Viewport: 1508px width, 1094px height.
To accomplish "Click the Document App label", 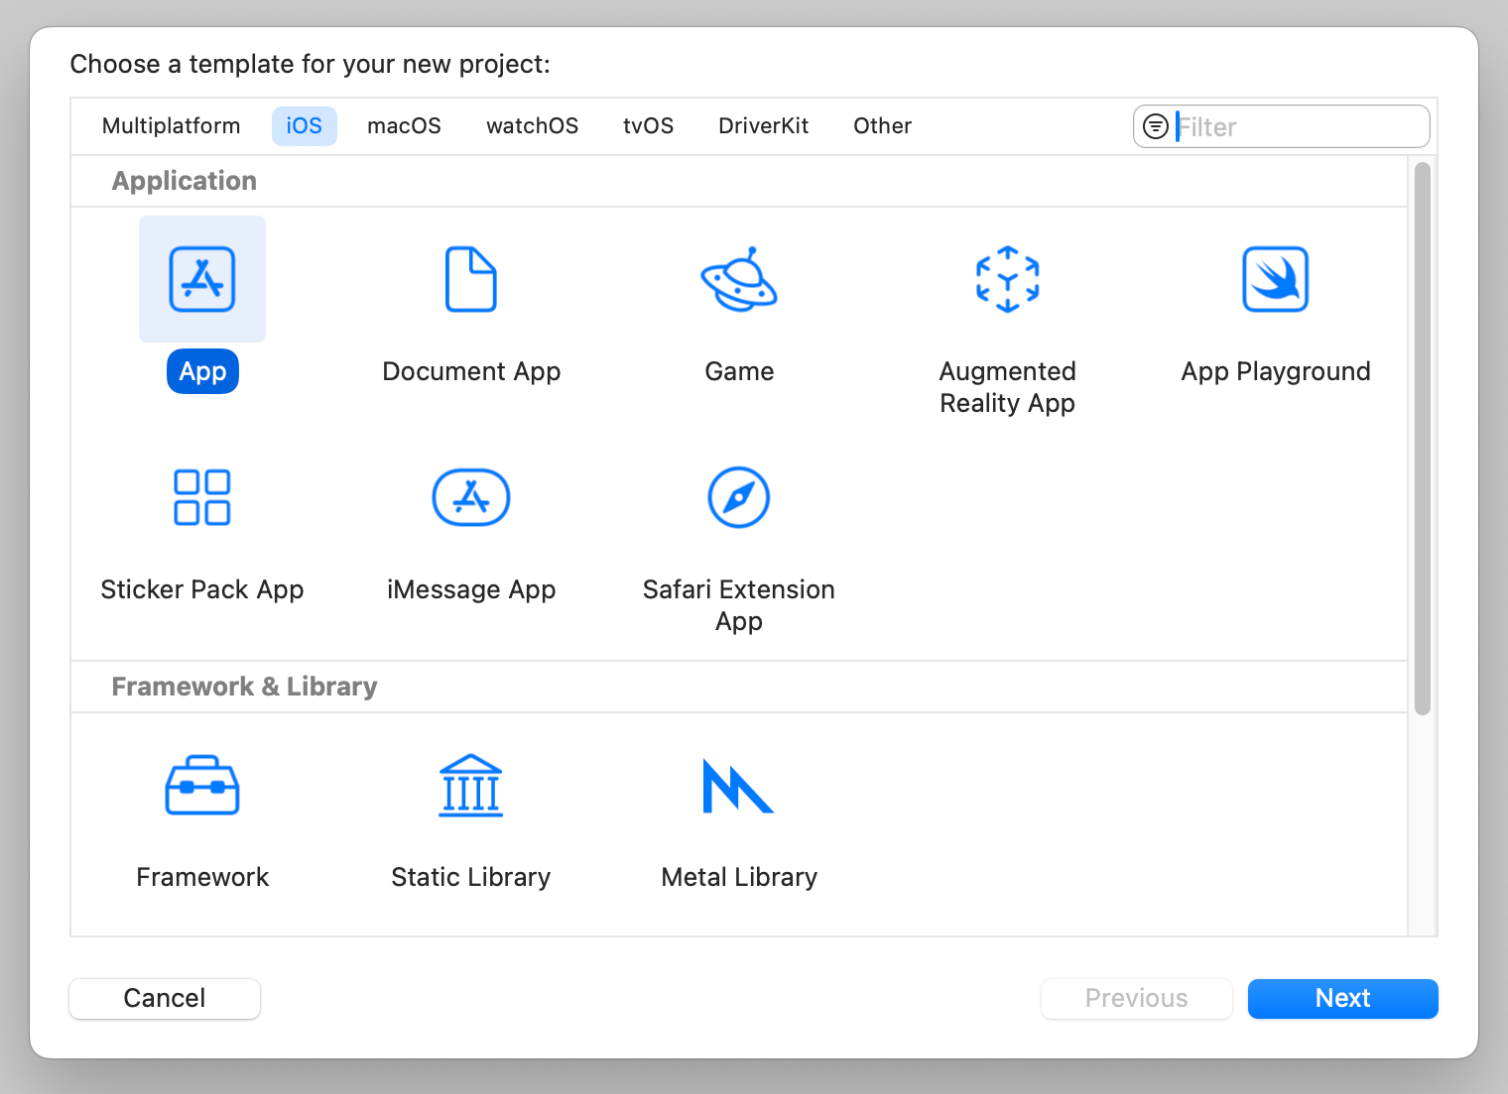I will click(471, 371).
